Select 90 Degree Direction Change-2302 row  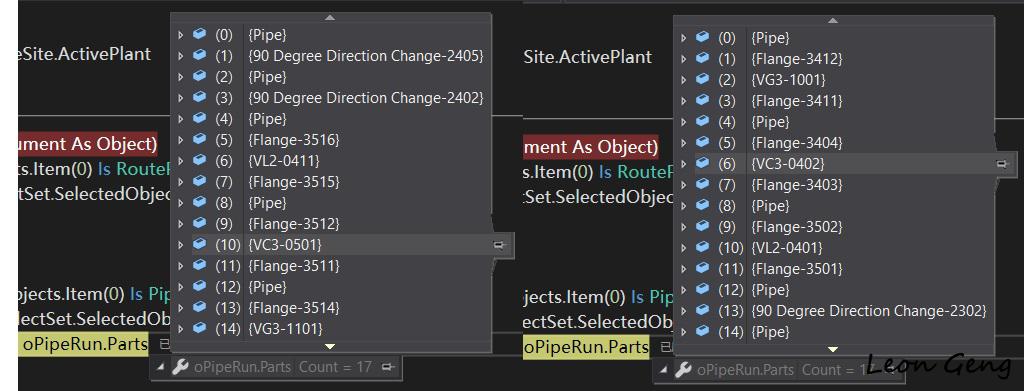coord(834,311)
